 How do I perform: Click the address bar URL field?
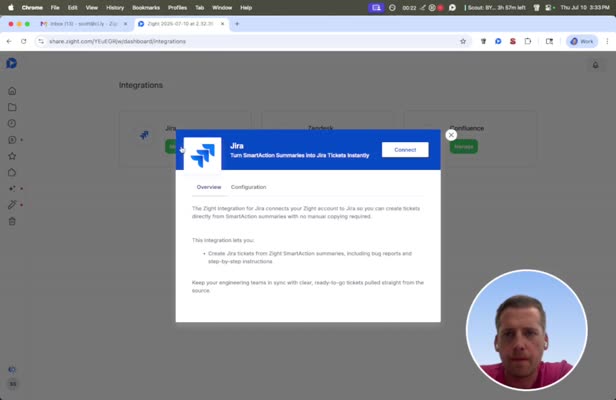(251, 41)
